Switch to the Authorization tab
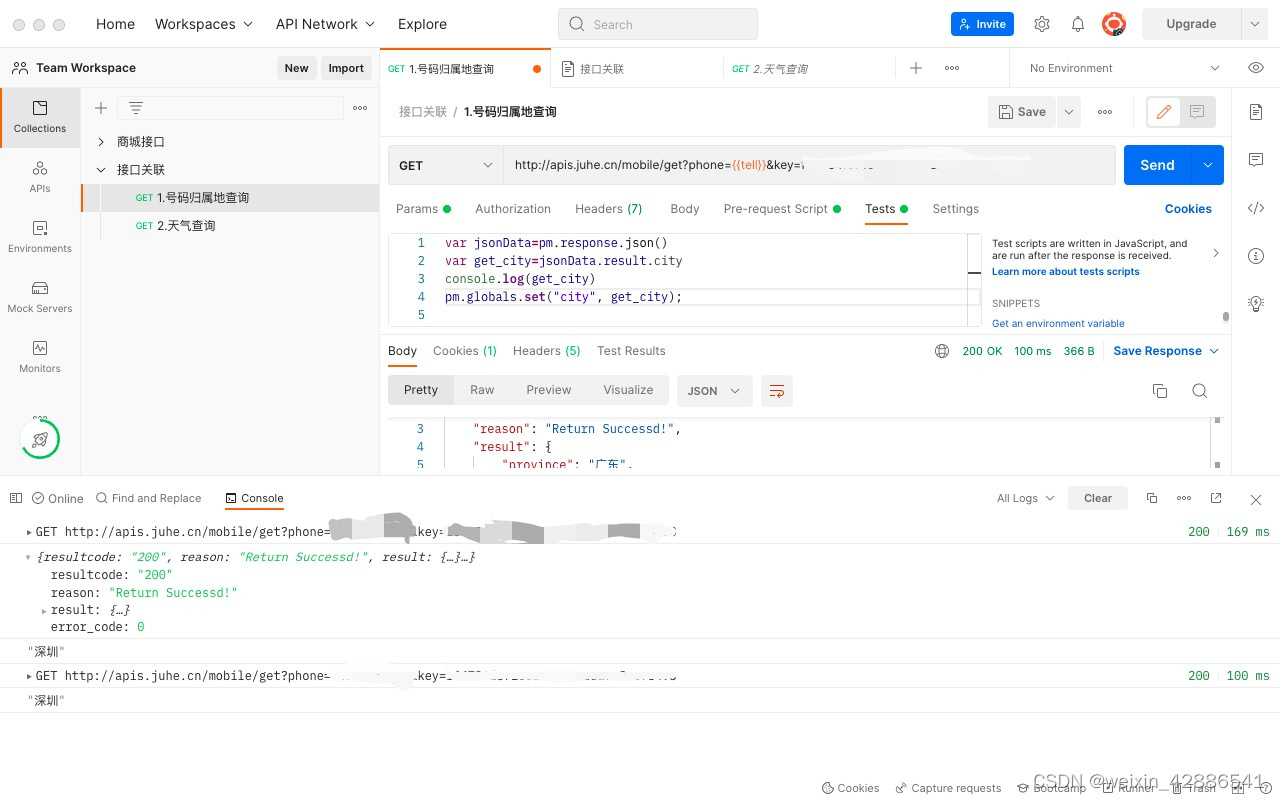Screen dimensions: 1280x800 pyautogui.click(x=513, y=209)
